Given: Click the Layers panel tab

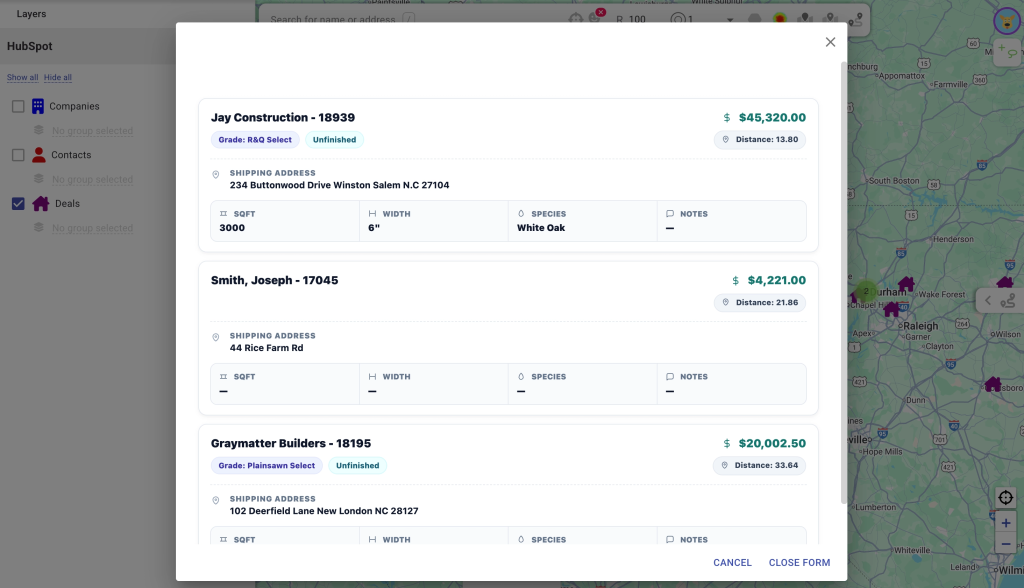Looking at the screenshot, I should point(31,14).
